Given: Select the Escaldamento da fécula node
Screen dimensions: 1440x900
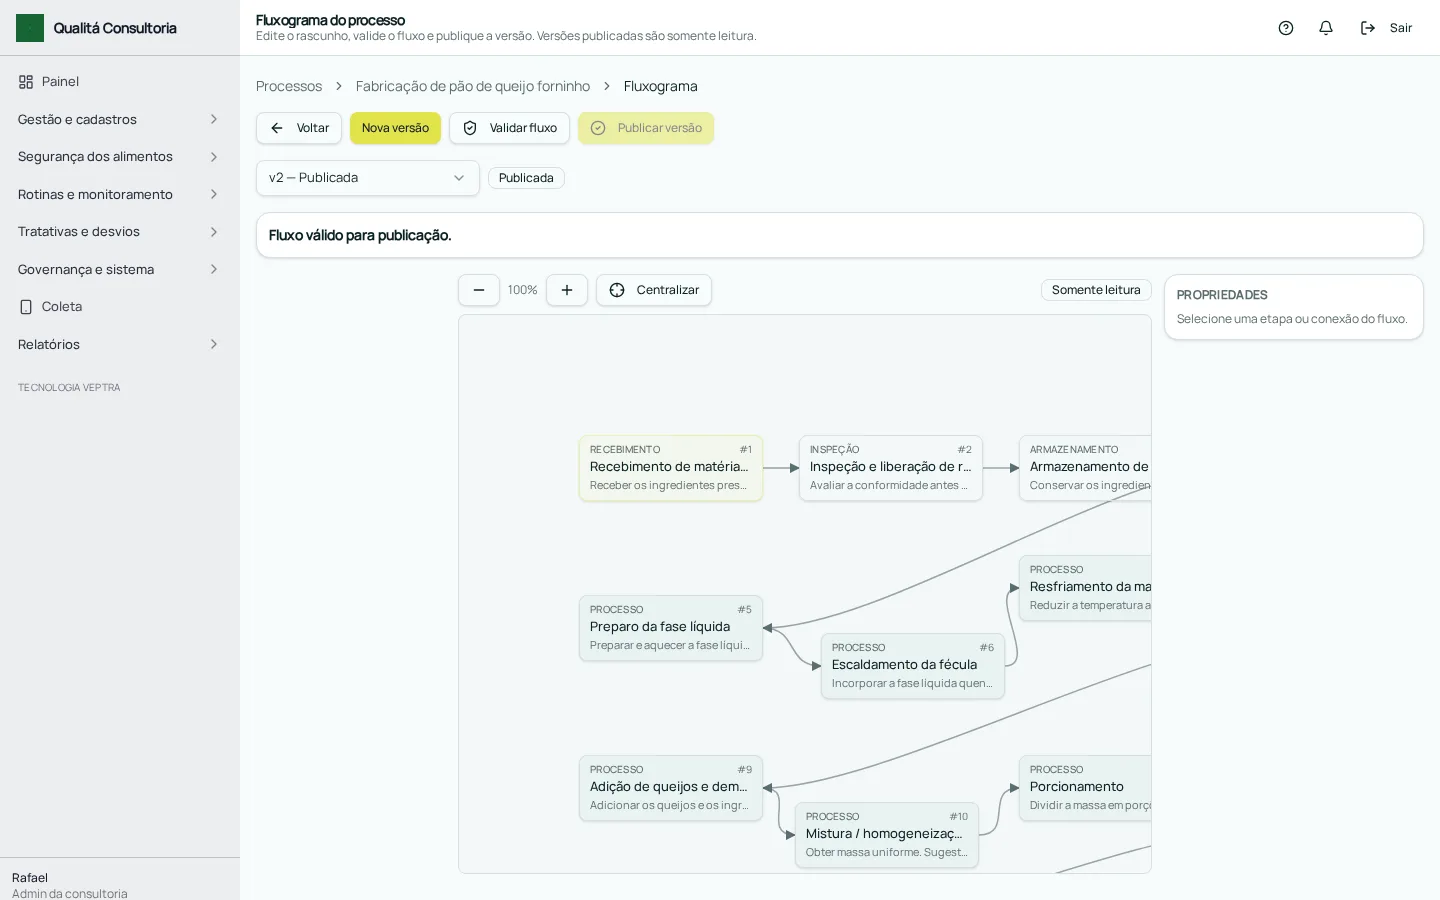Looking at the screenshot, I should click(913, 666).
